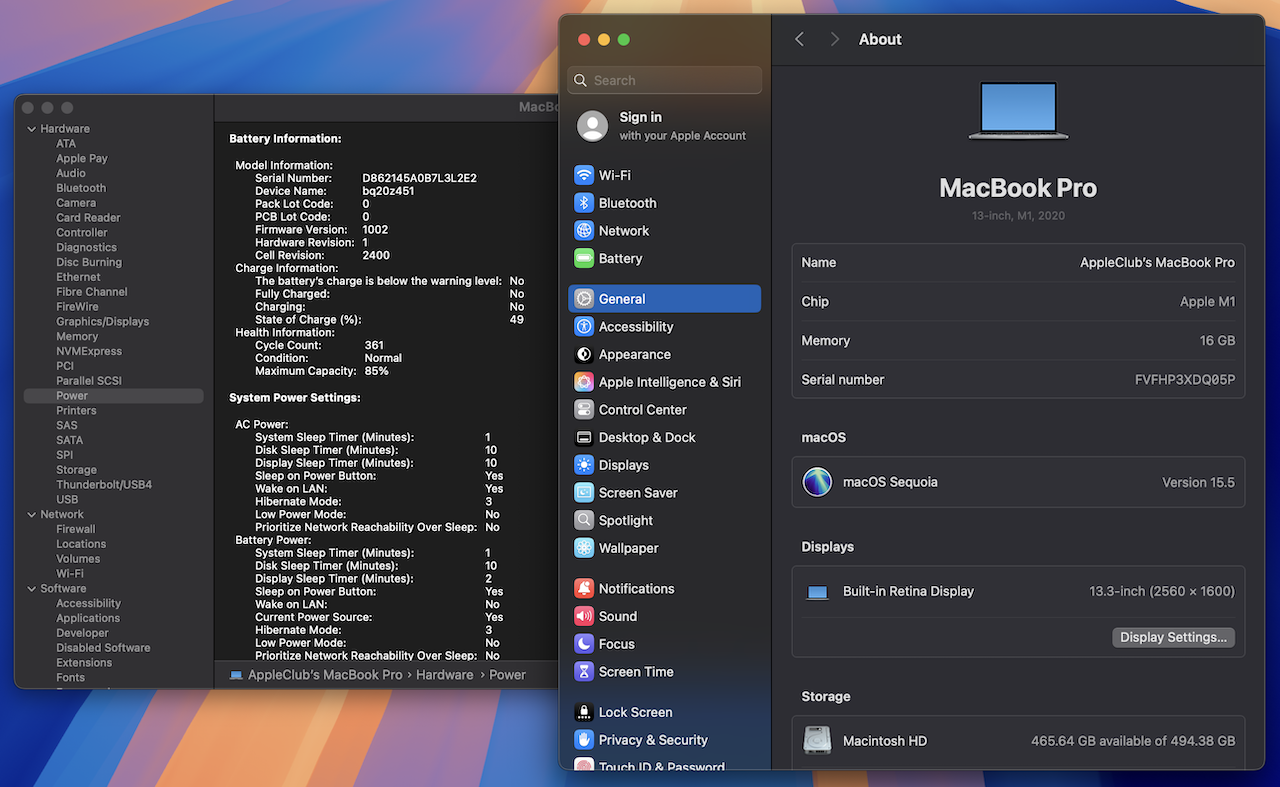The width and height of the screenshot is (1280, 787).
Task: Open Volumes under Network tree
Action: 78,559
